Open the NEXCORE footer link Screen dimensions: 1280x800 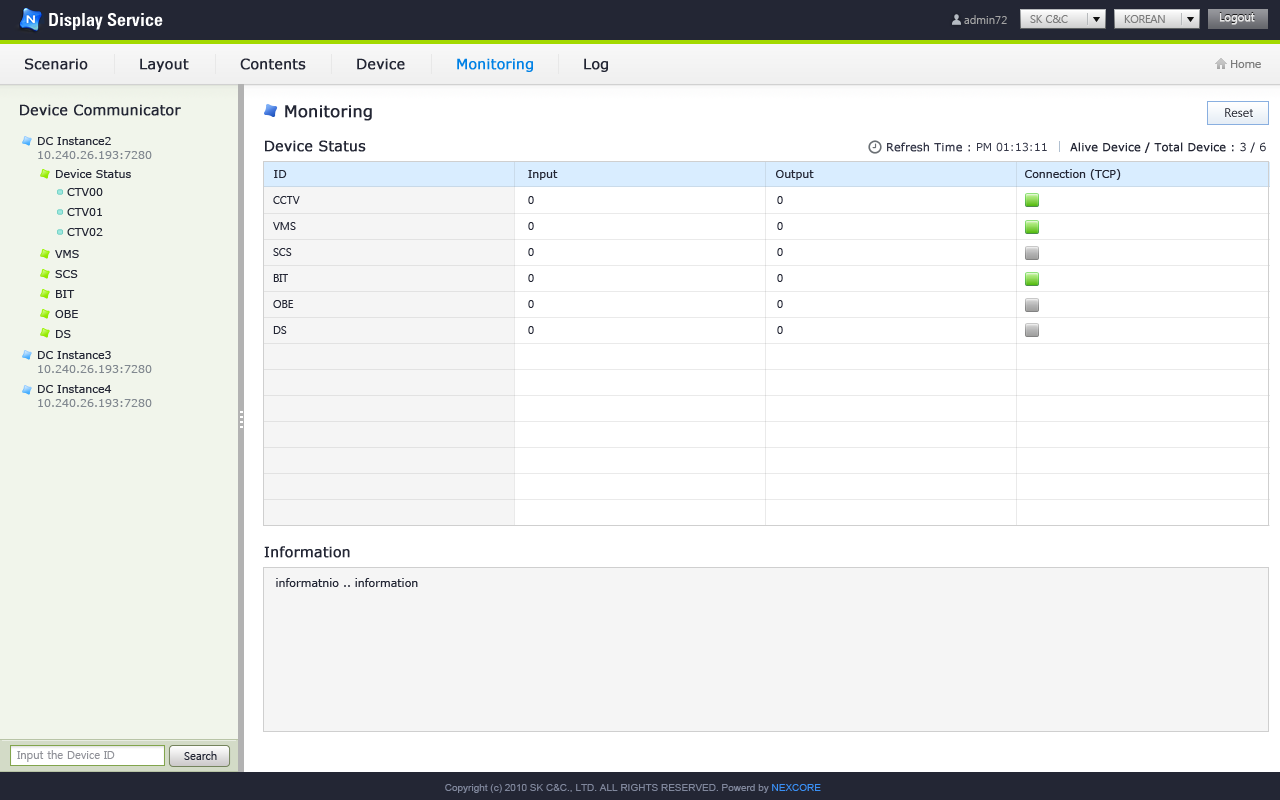tap(796, 788)
